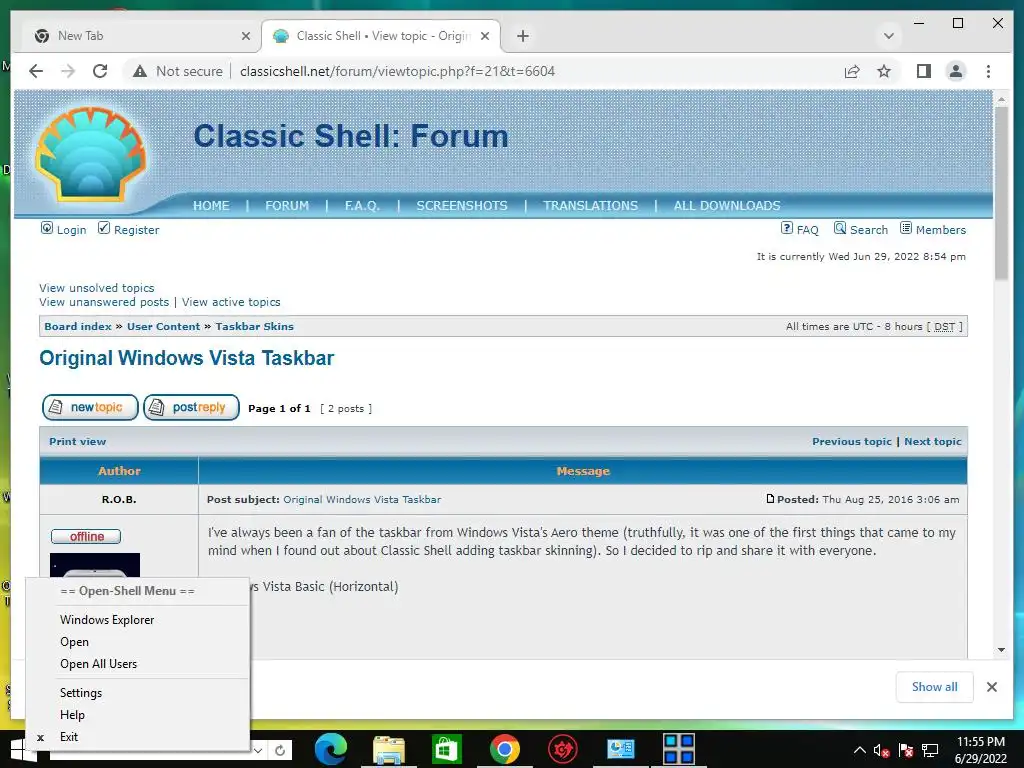Click the Search magnifier icon
Image resolution: width=1024 pixels, height=768 pixels.
(x=840, y=228)
